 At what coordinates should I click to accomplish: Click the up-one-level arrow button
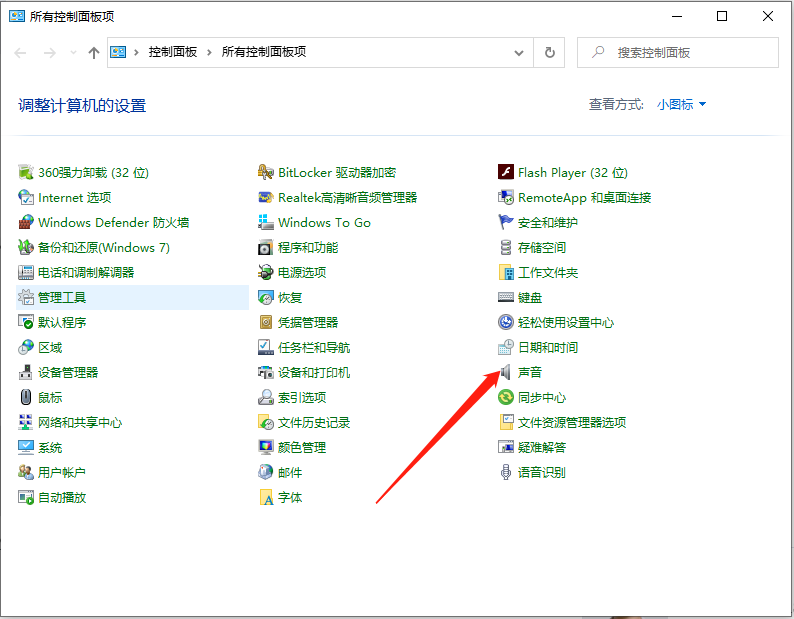tap(94, 52)
